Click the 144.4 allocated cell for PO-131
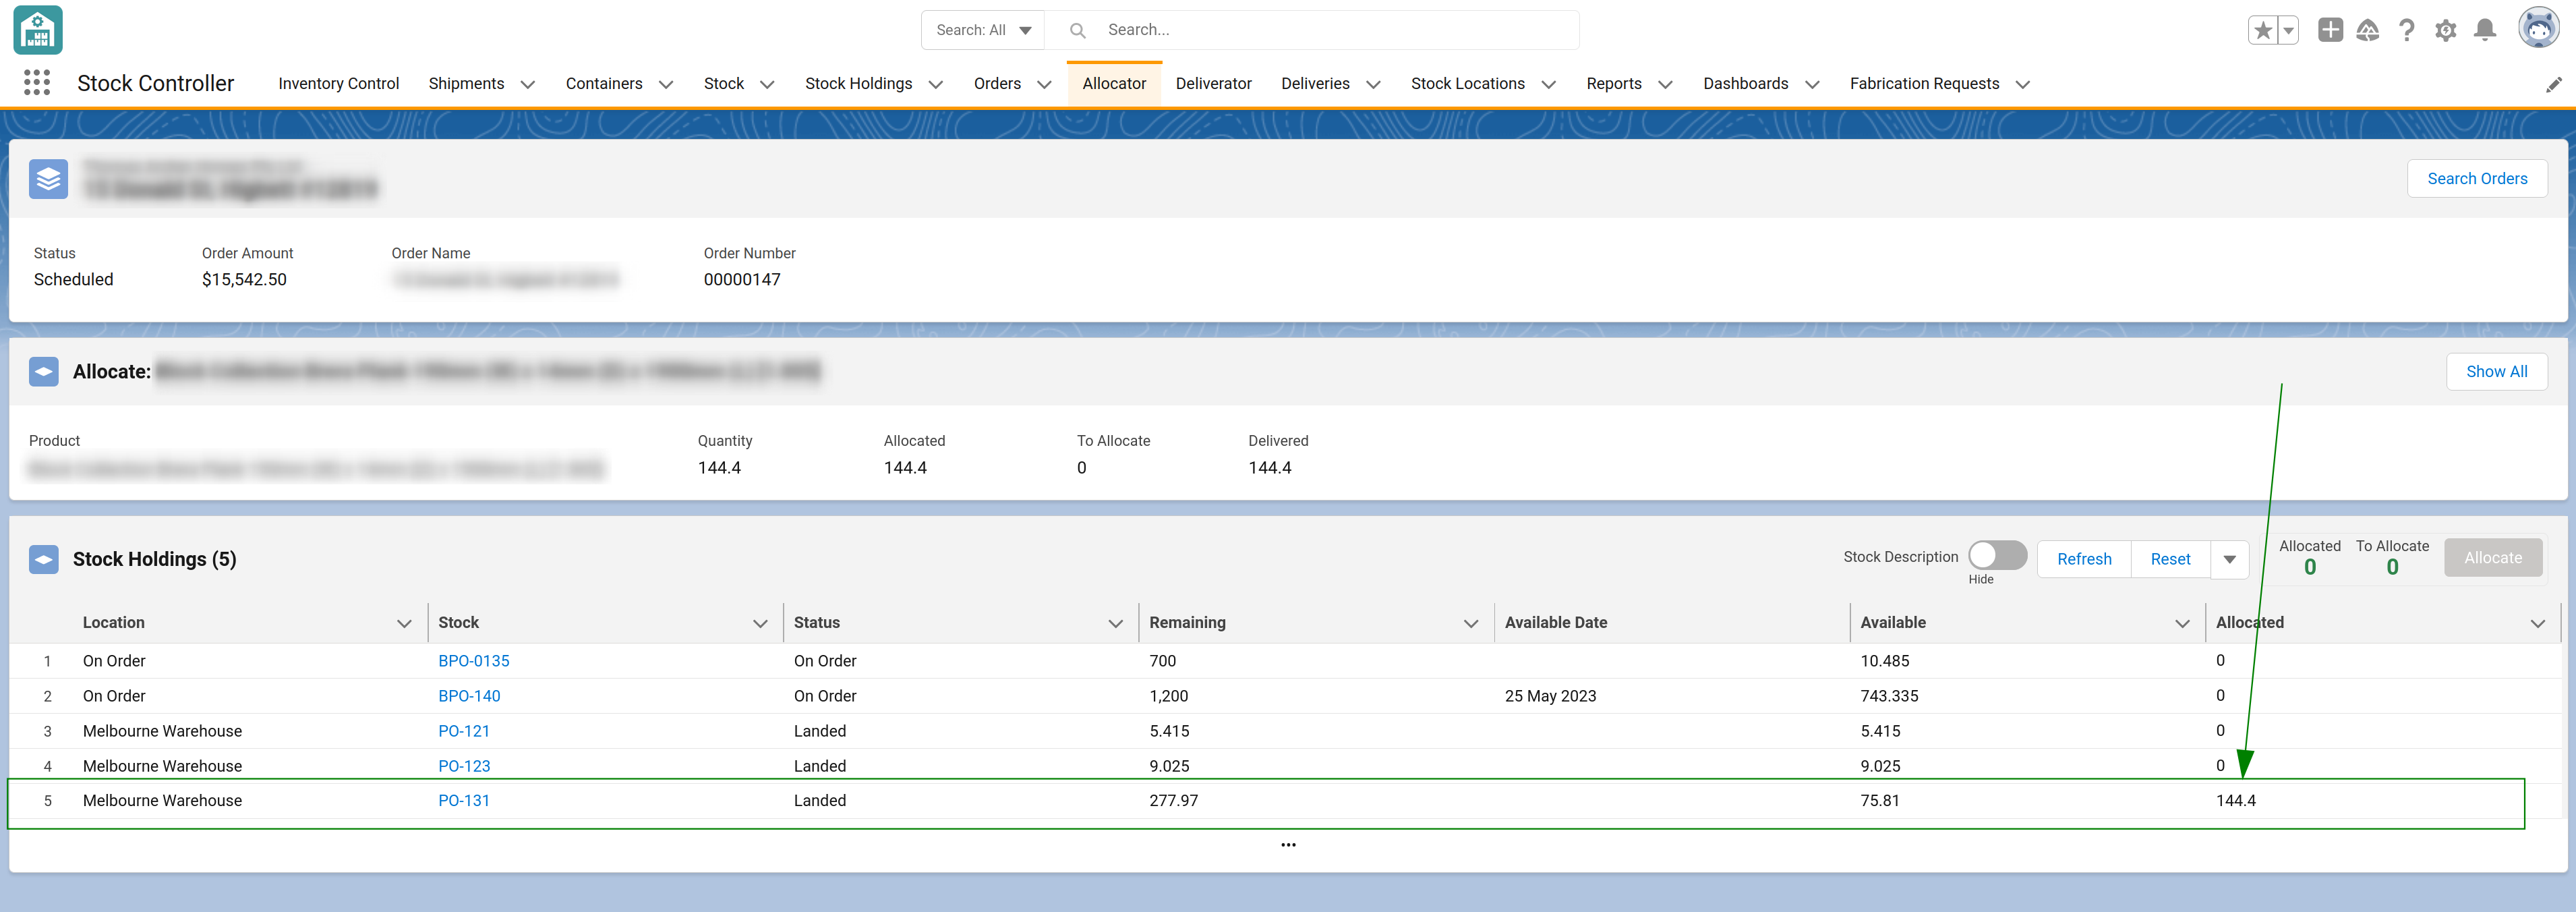The image size is (2576, 912). (2235, 801)
